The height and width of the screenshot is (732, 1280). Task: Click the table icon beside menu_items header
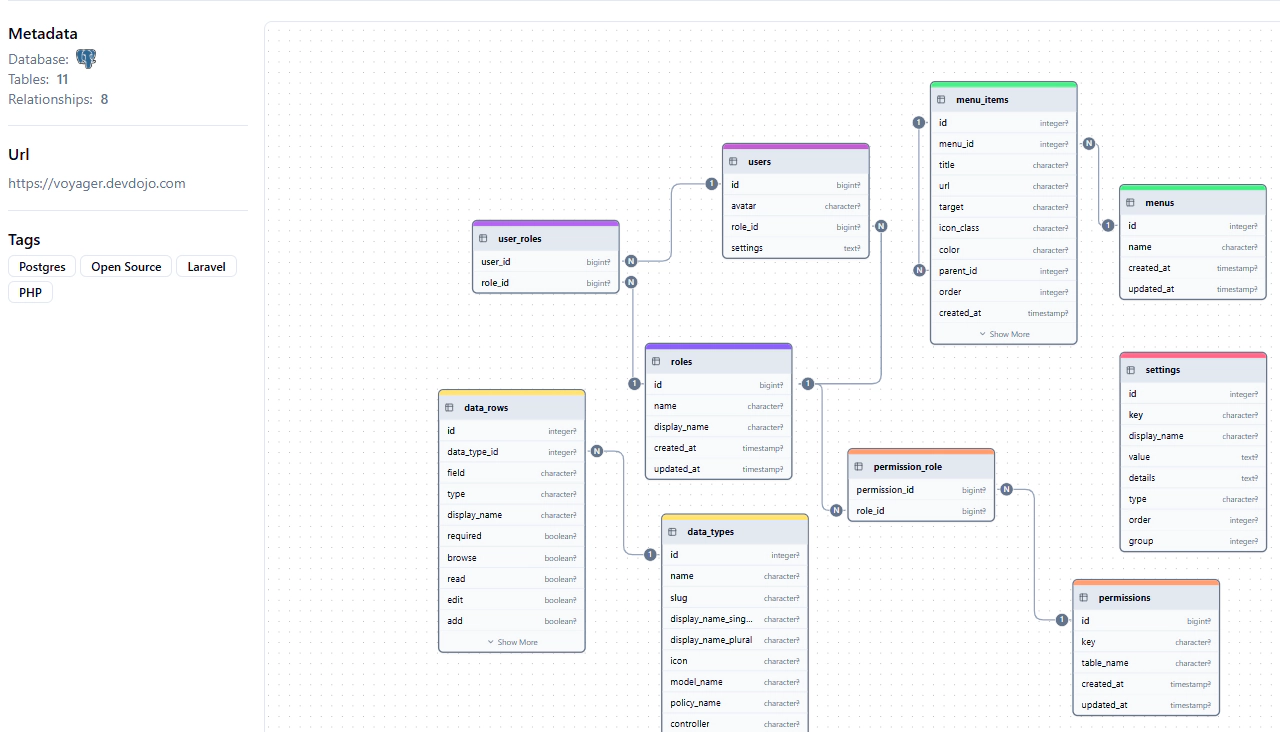[x=941, y=100]
